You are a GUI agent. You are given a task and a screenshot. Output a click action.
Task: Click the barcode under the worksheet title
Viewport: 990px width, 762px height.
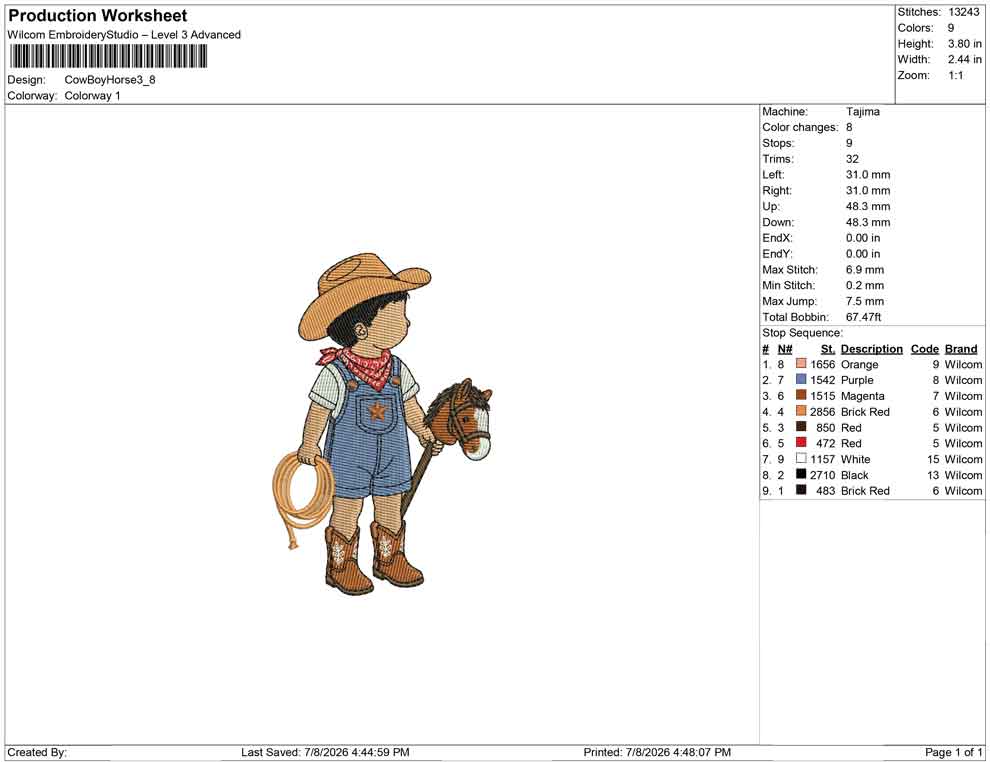[108, 56]
